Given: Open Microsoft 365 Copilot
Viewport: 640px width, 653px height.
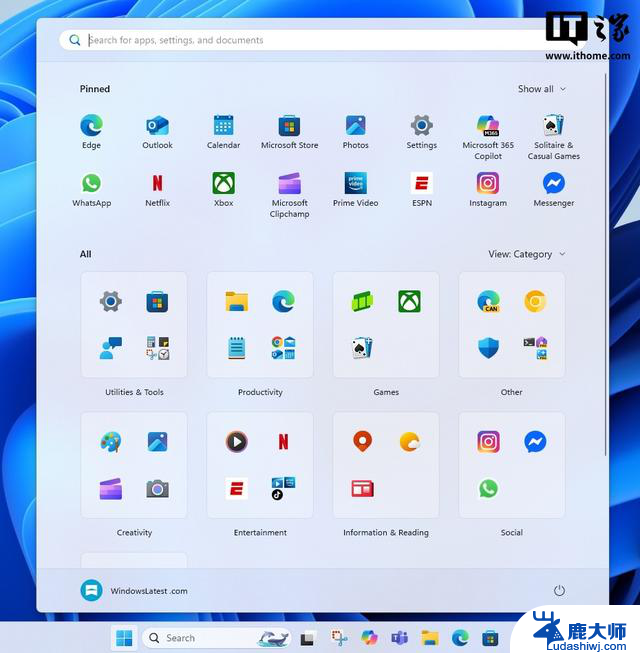Looking at the screenshot, I should click(x=488, y=137).
